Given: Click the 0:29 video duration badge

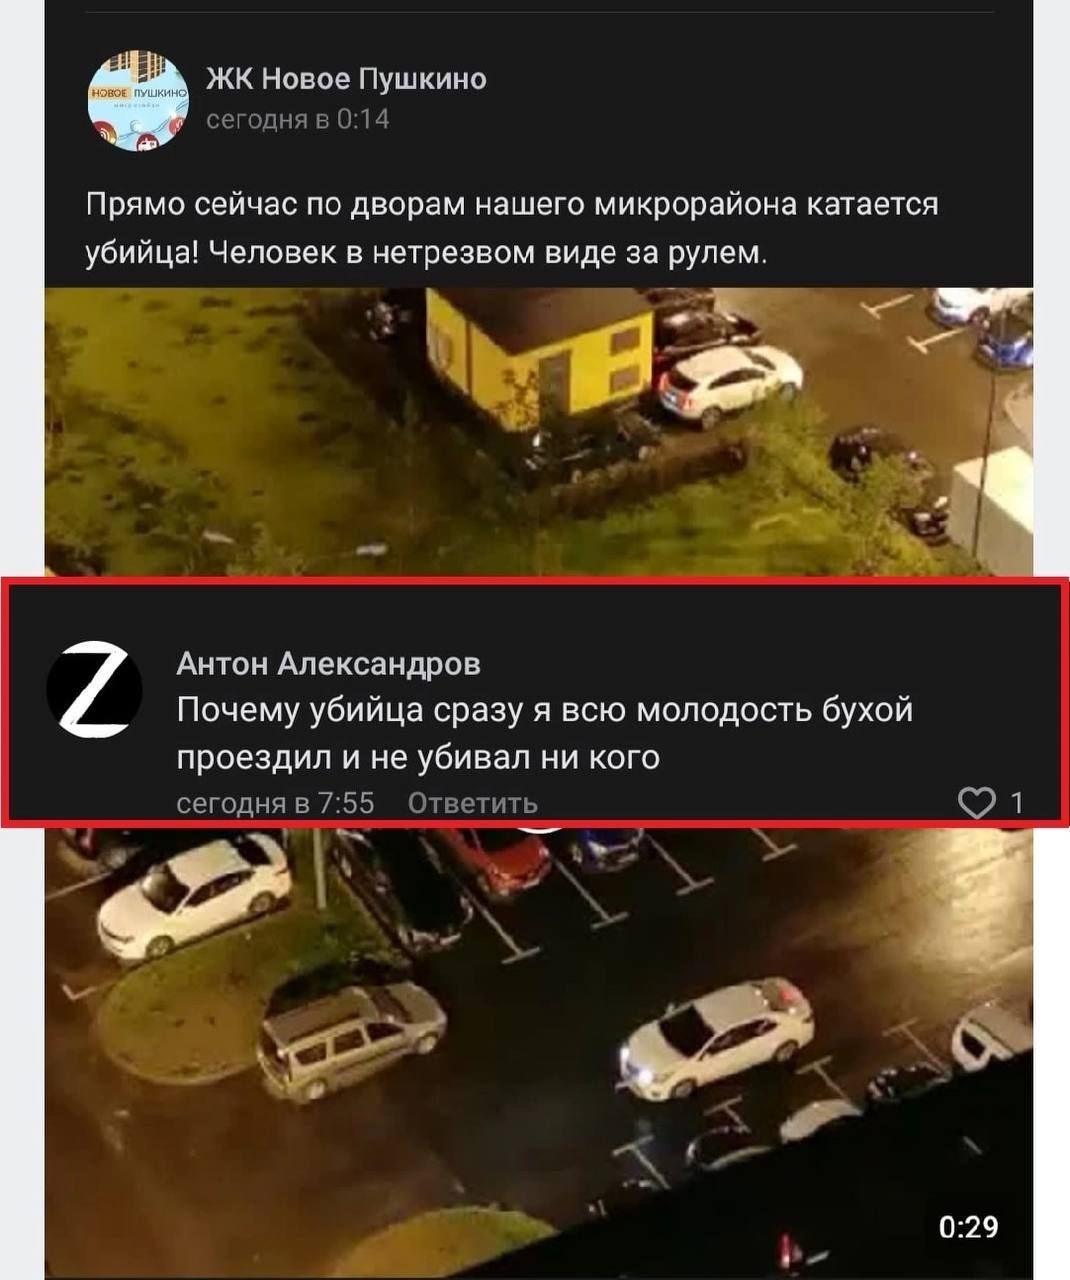Looking at the screenshot, I should click(x=969, y=1226).
